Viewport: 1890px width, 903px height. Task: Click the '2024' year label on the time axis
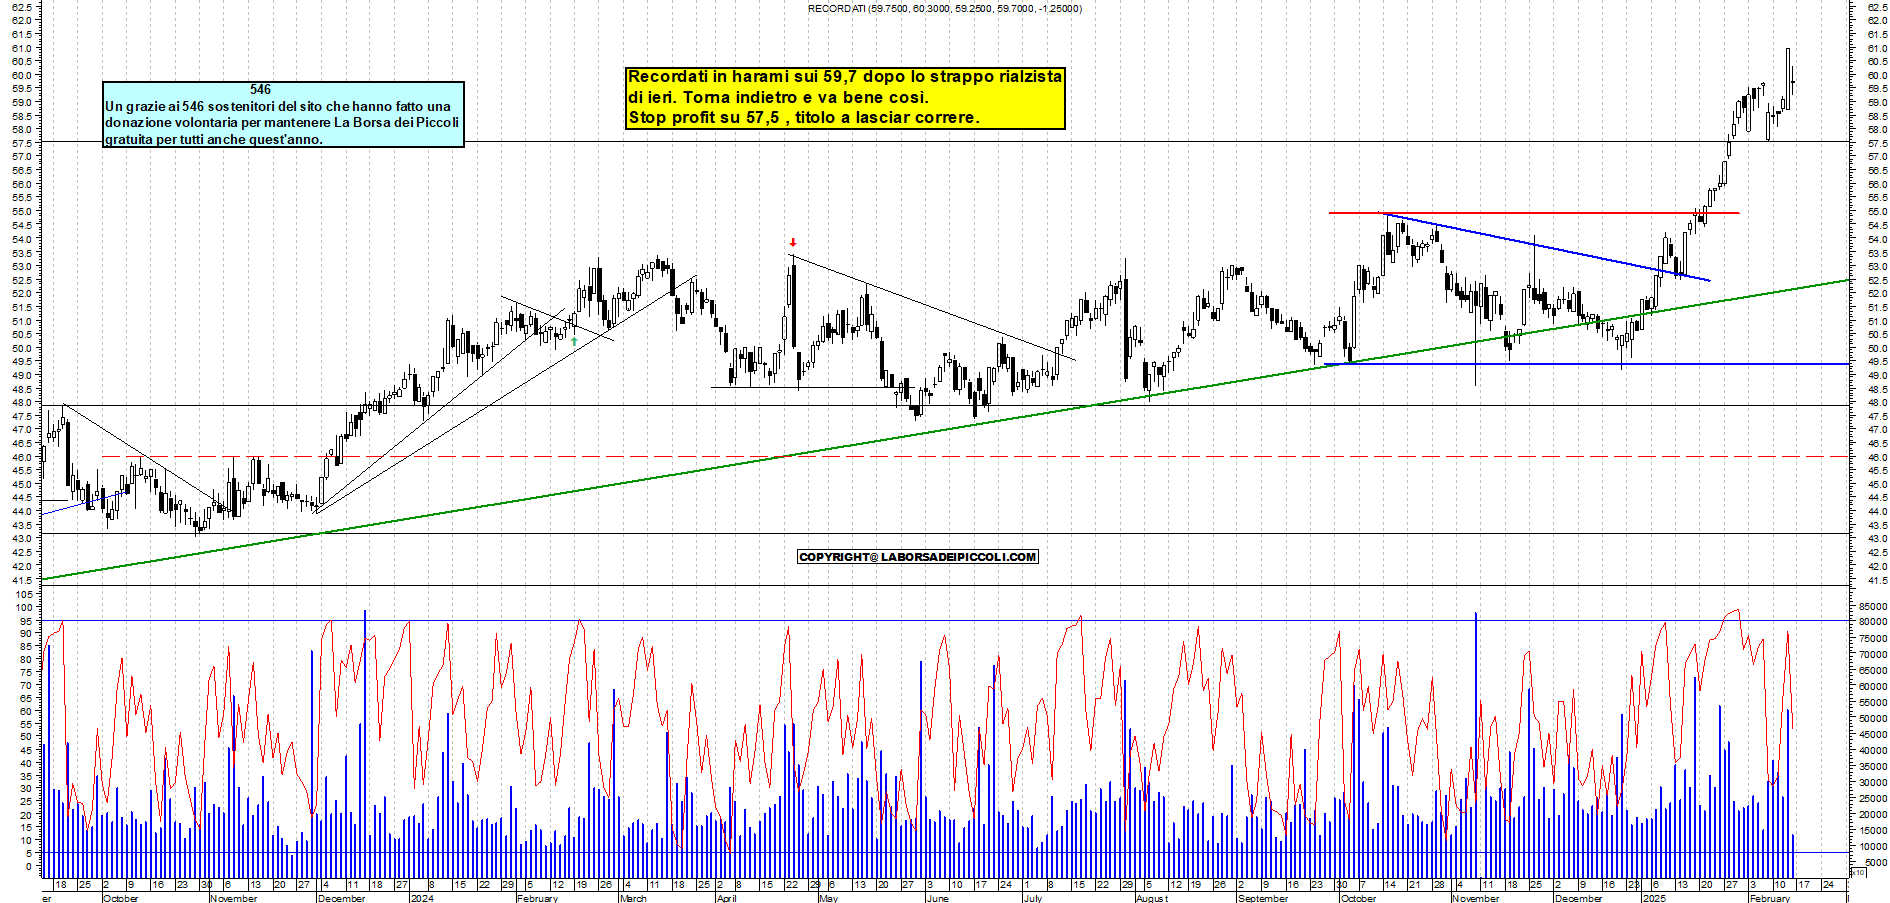[422, 898]
